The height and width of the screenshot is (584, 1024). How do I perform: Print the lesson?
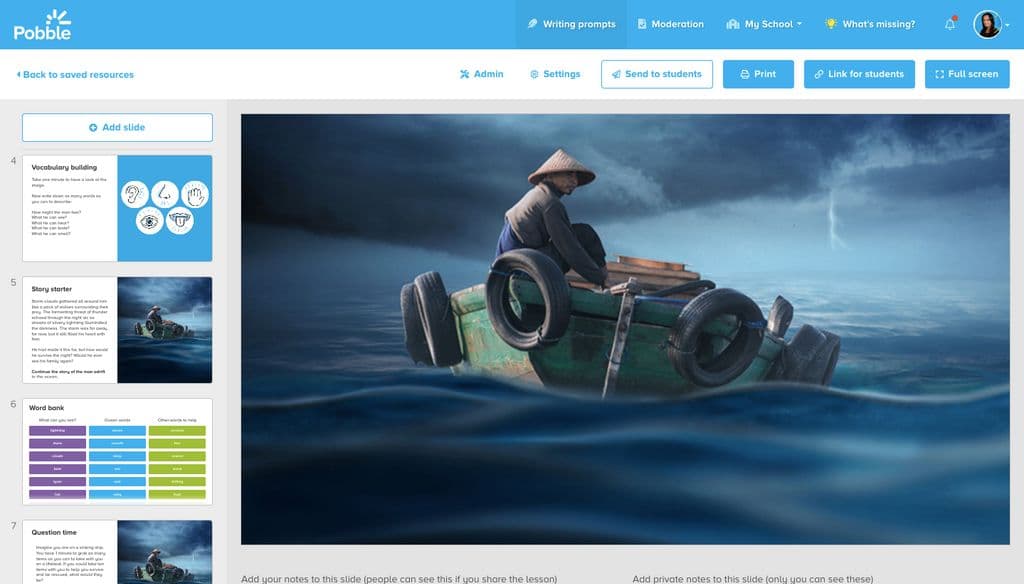[x=758, y=74]
